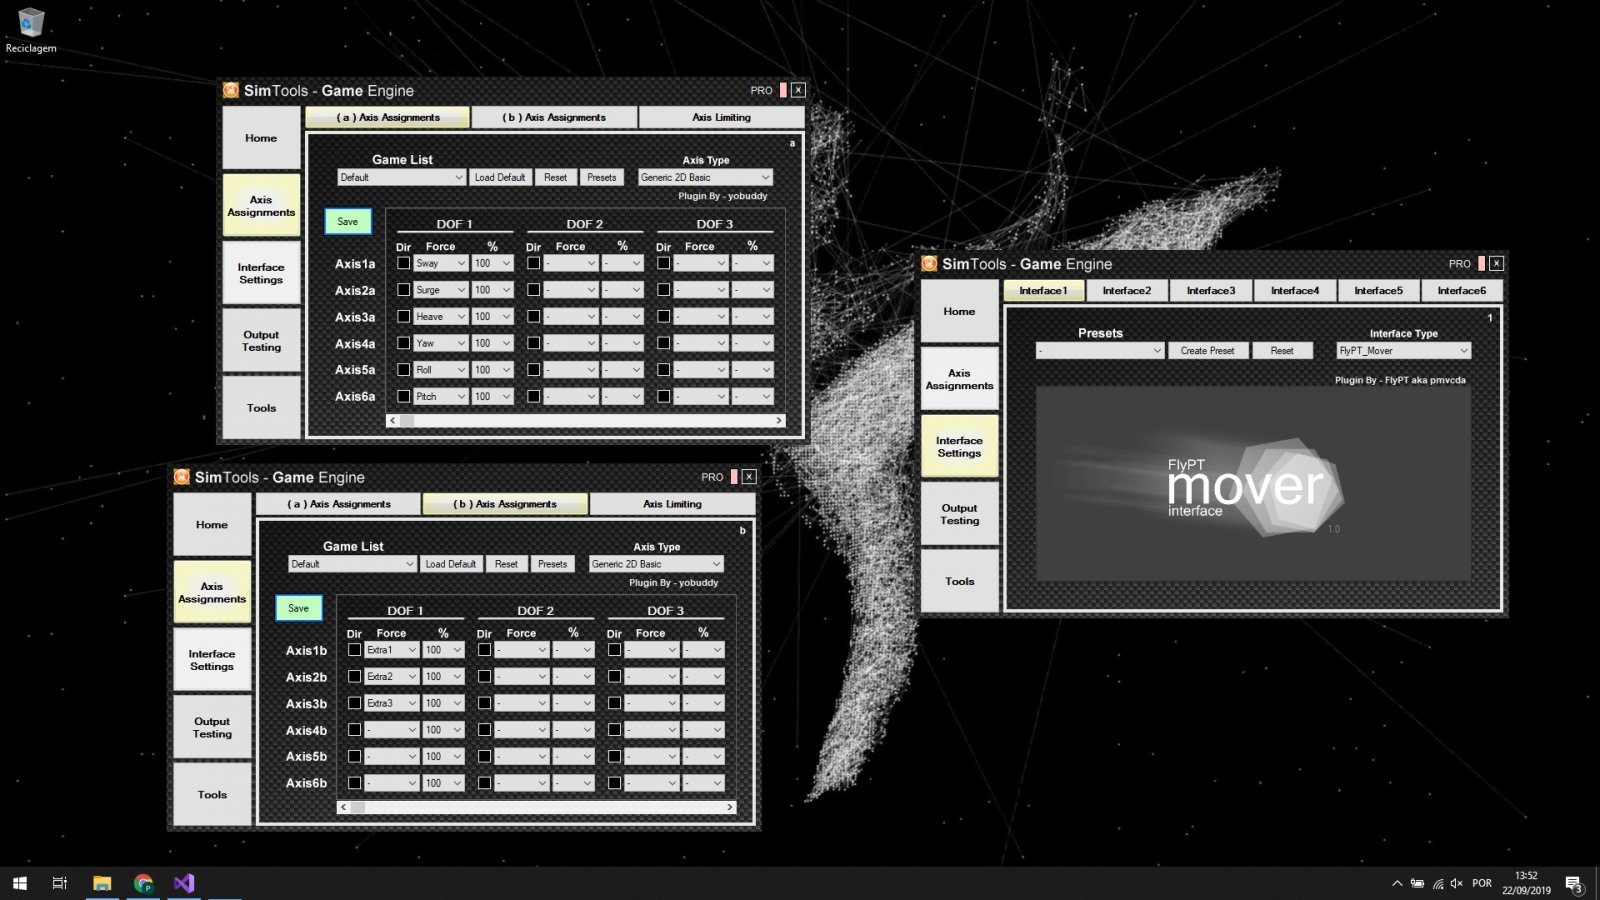Click Create Preset in the Interface window

point(1208,351)
